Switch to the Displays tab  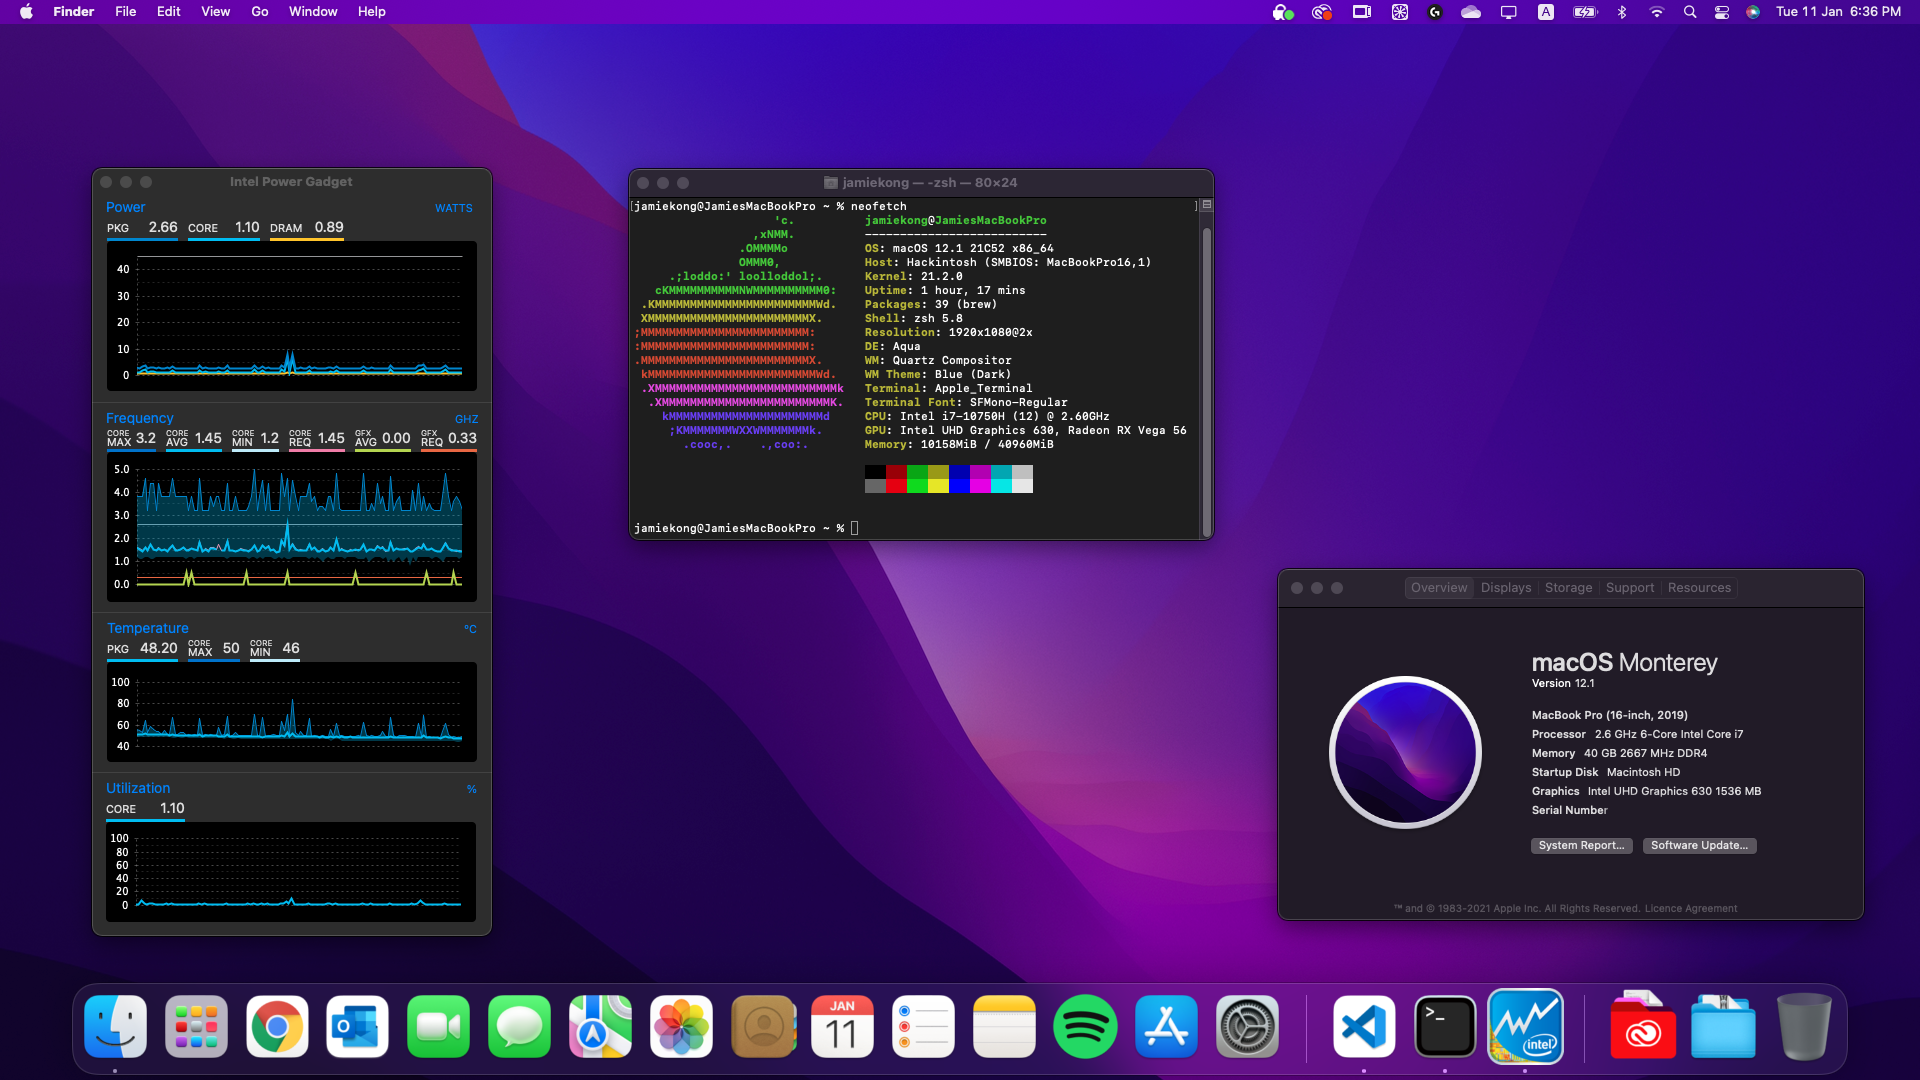pos(1505,588)
